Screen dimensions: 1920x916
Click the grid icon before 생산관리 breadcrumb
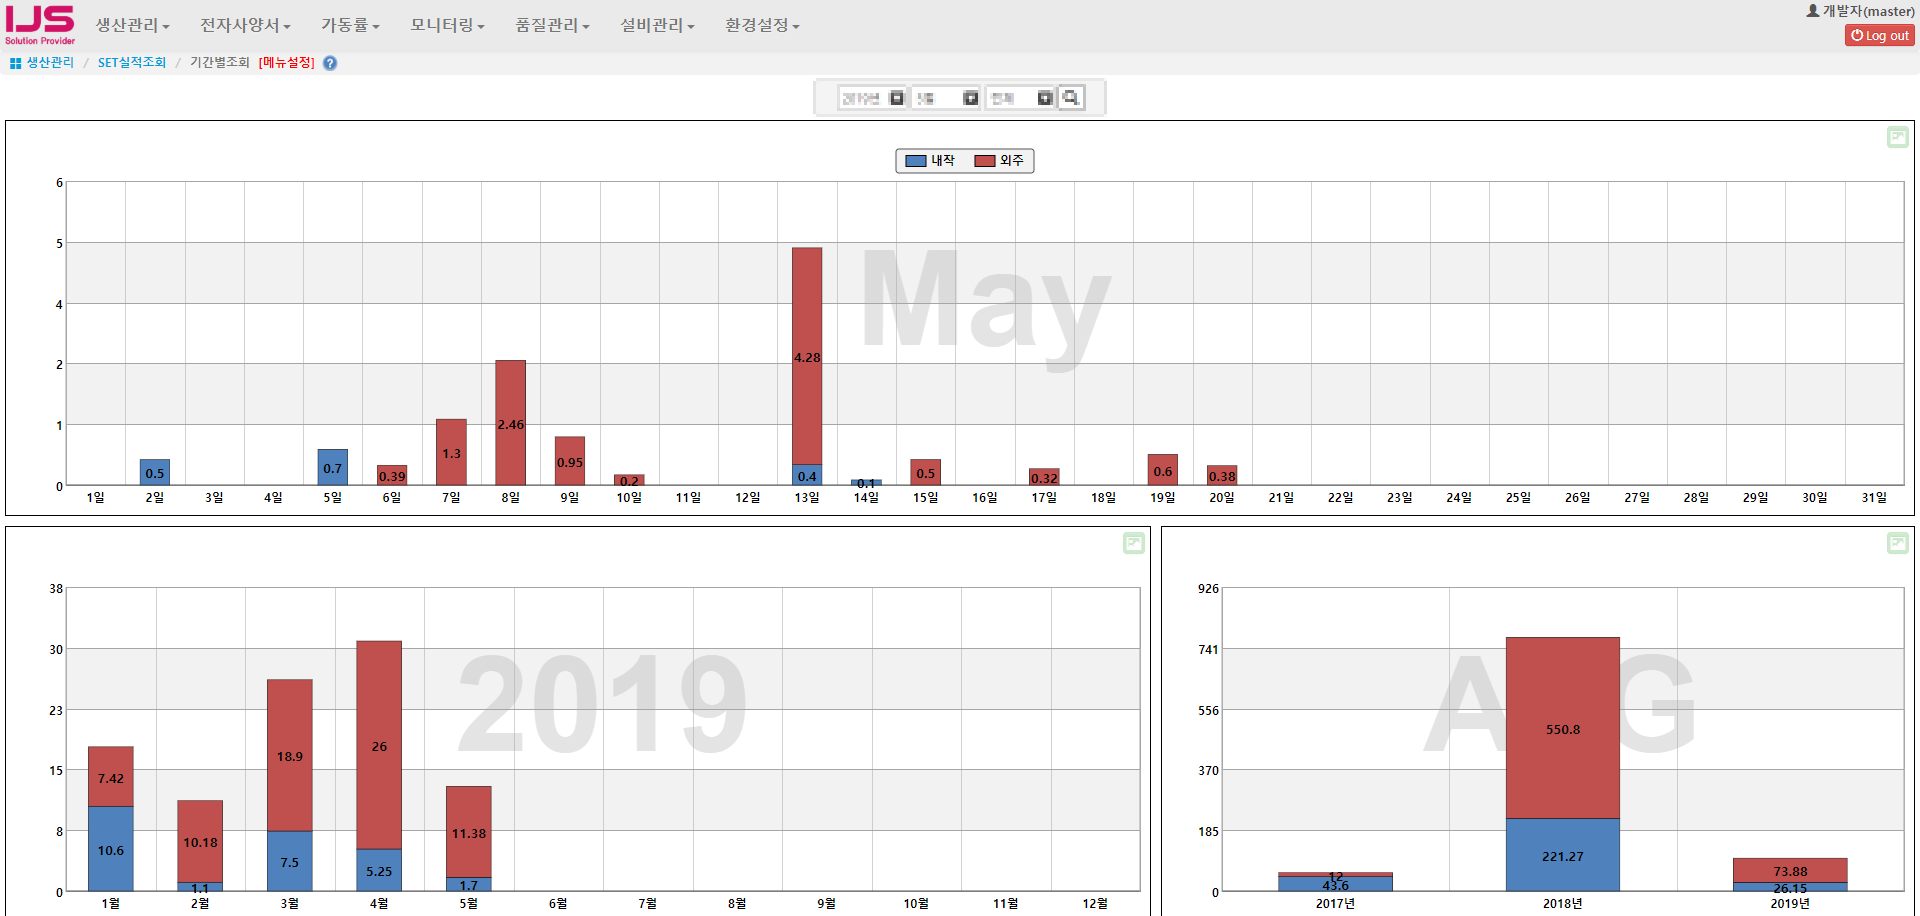(15, 63)
